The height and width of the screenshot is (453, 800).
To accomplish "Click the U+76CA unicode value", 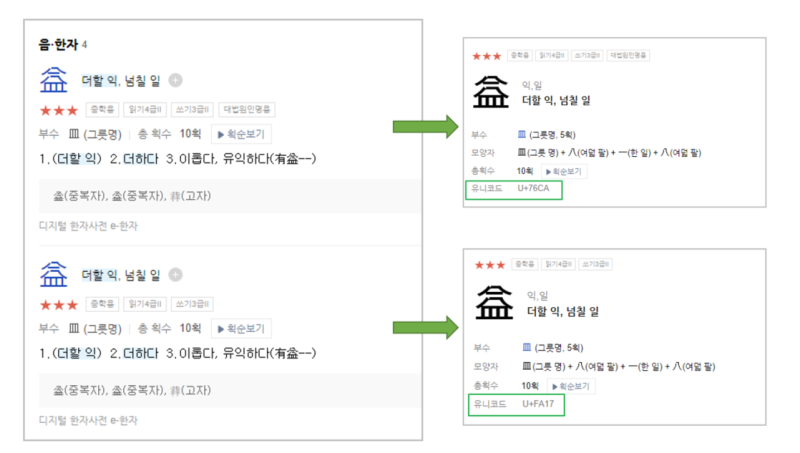I will click(533, 188).
